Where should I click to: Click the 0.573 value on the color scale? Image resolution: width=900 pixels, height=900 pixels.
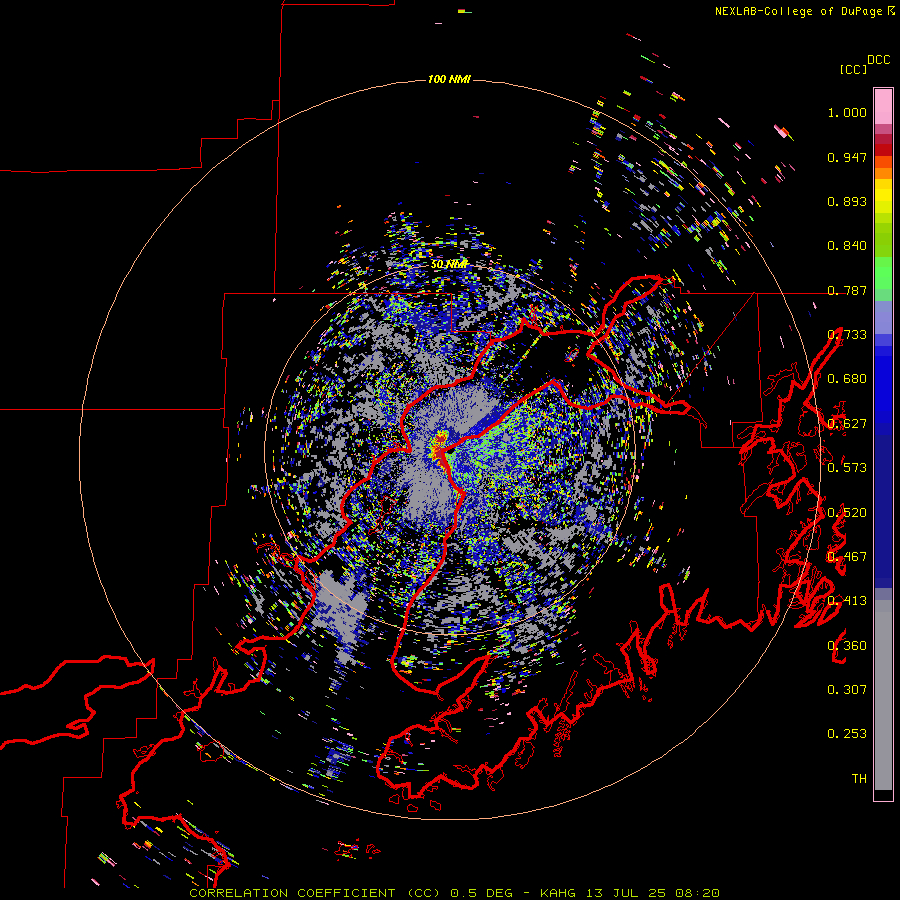tap(847, 468)
